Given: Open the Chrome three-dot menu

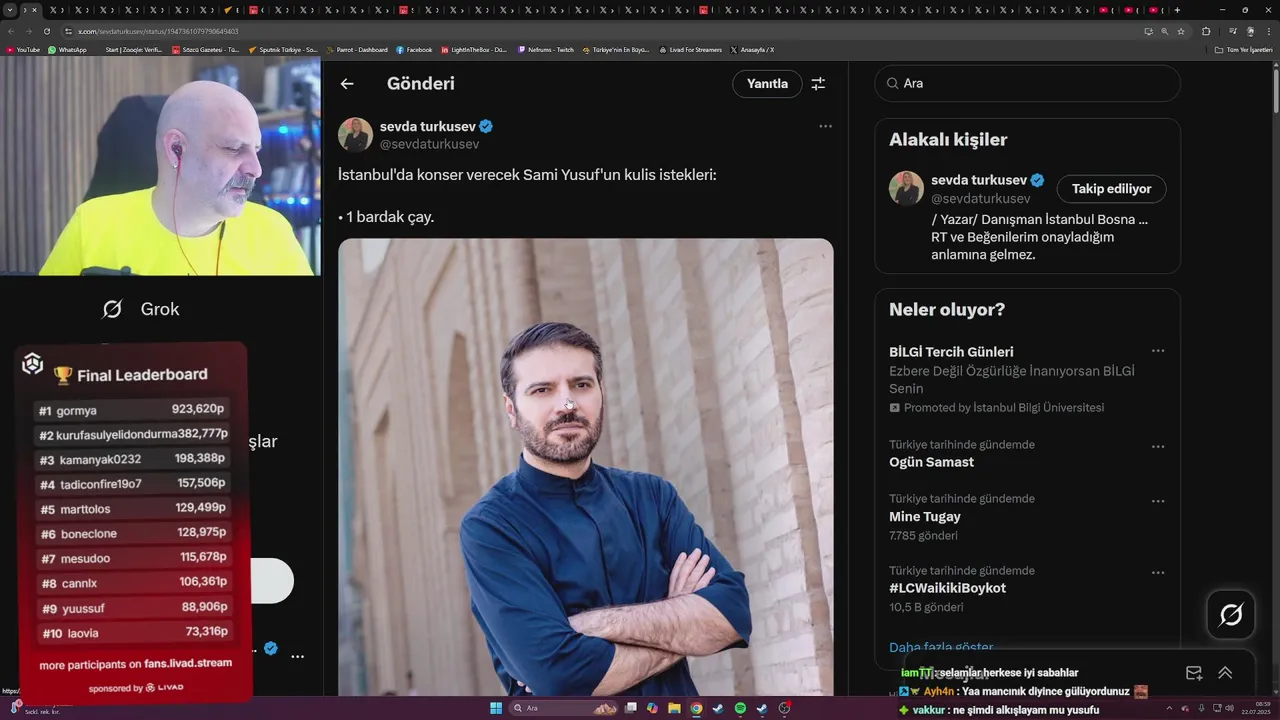Looking at the screenshot, I should pos(1268,31).
